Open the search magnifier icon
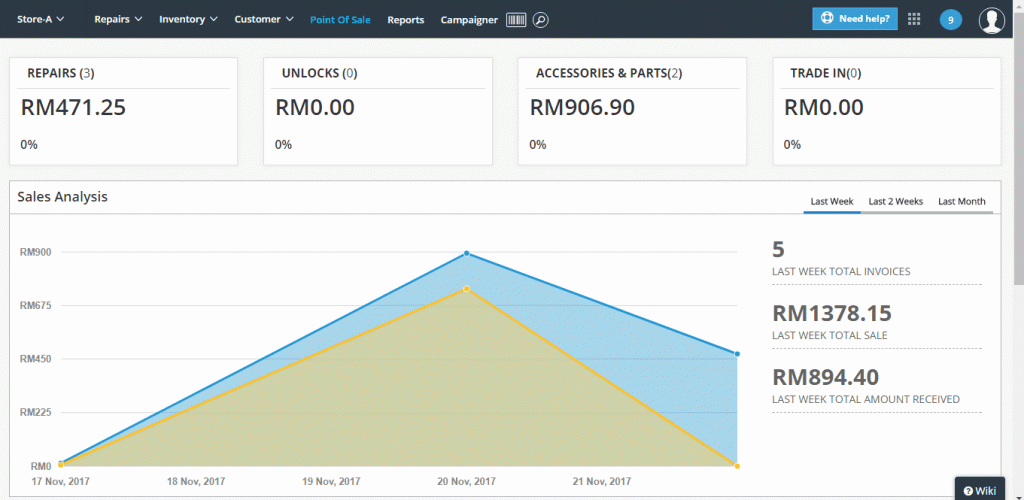Viewport: 1024px width, 500px height. tap(540, 20)
